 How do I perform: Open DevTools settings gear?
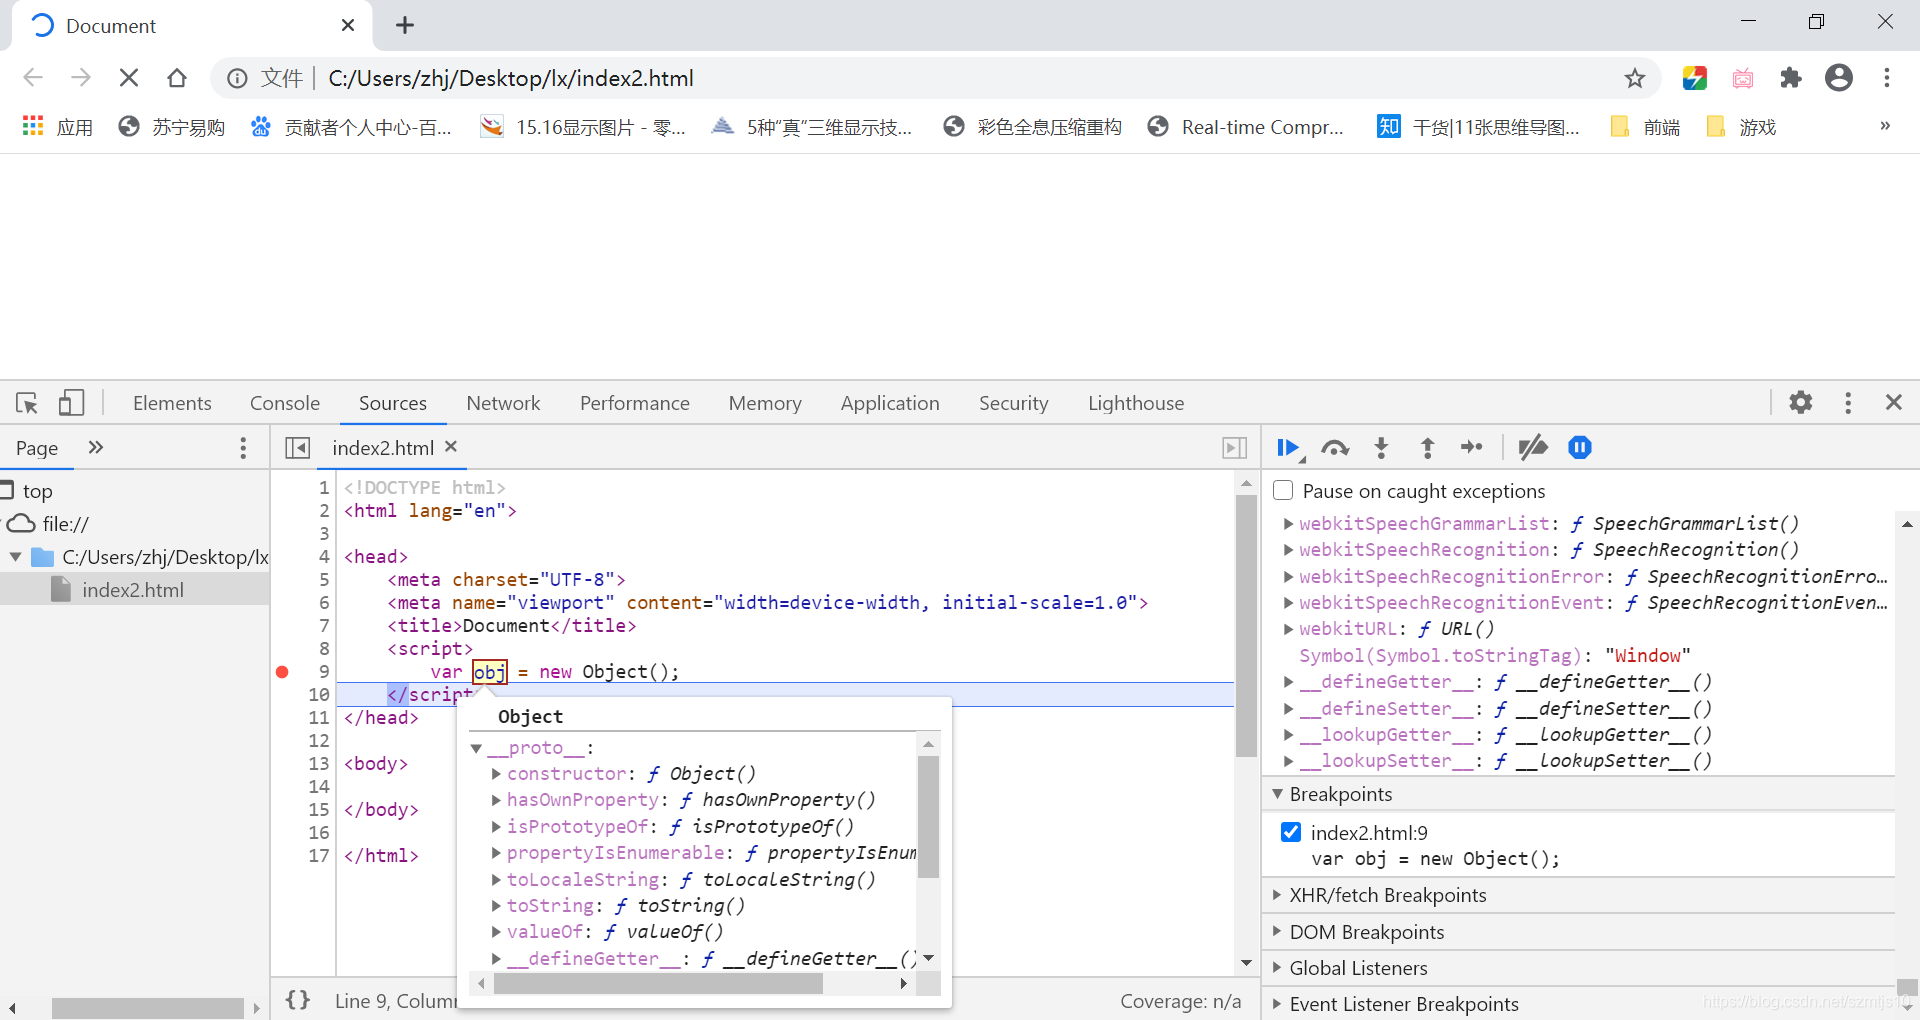(1801, 402)
